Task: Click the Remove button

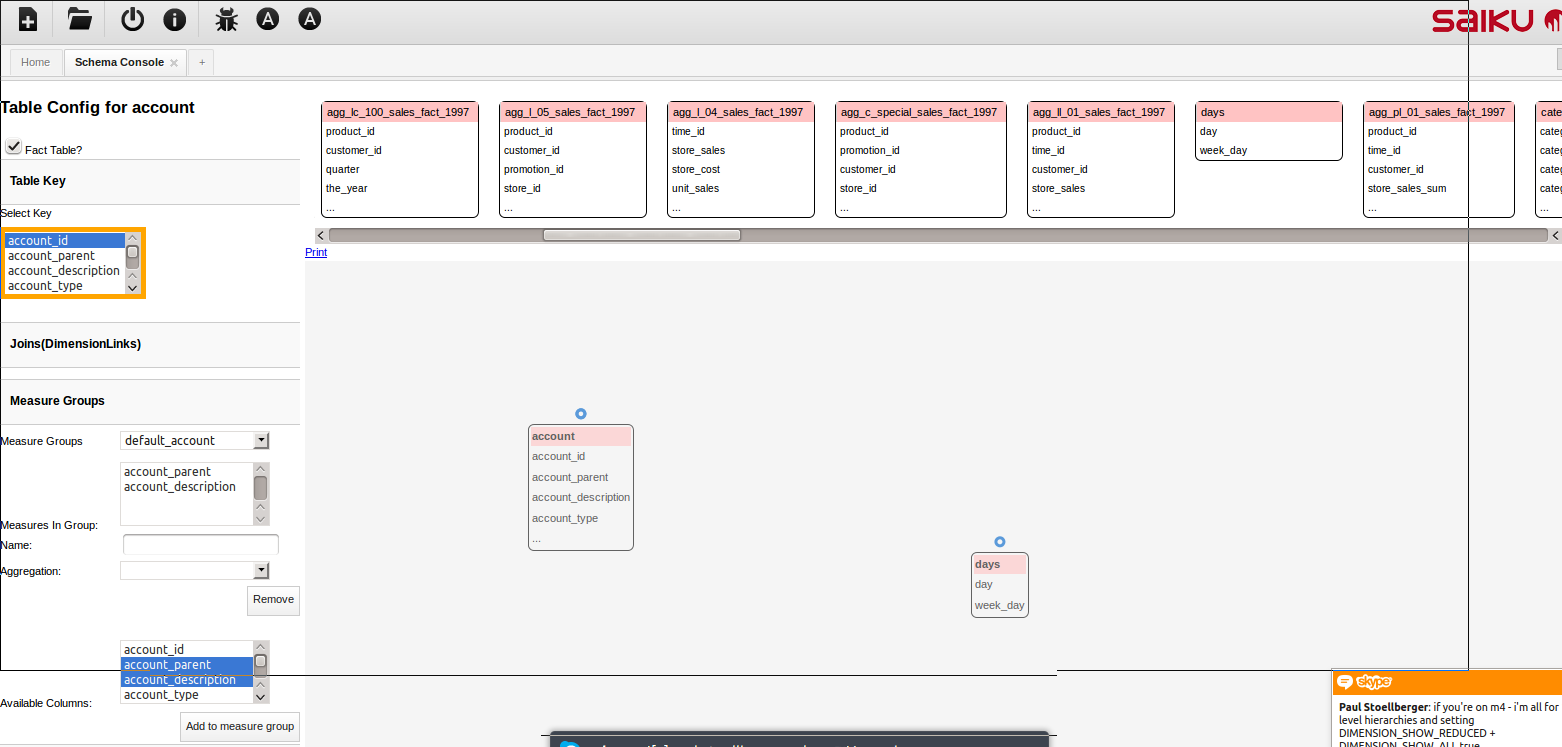Action: pyautogui.click(x=273, y=600)
